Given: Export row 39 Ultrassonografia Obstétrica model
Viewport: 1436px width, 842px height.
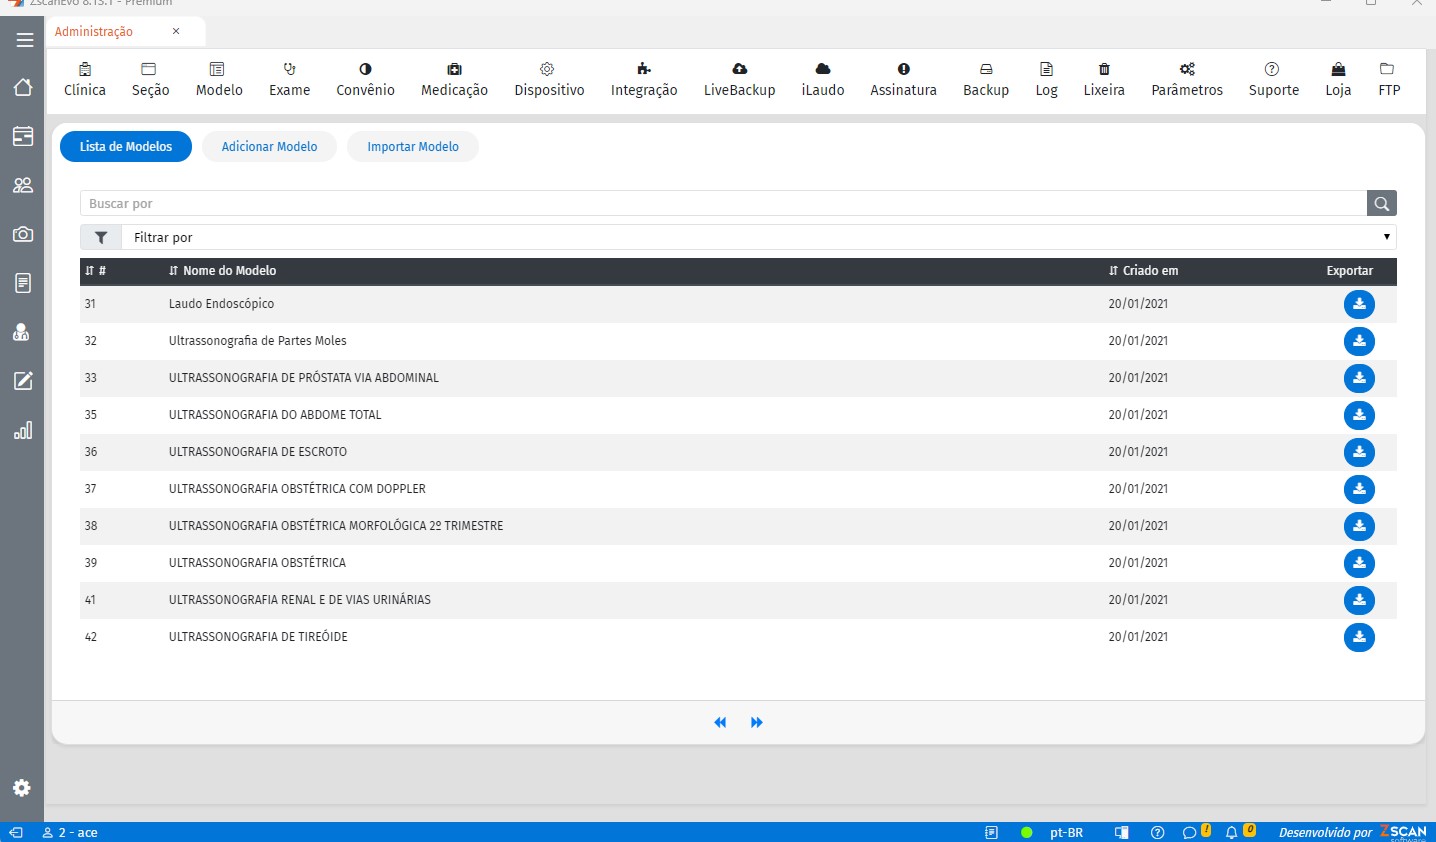Looking at the screenshot, I should (1359, 563).
